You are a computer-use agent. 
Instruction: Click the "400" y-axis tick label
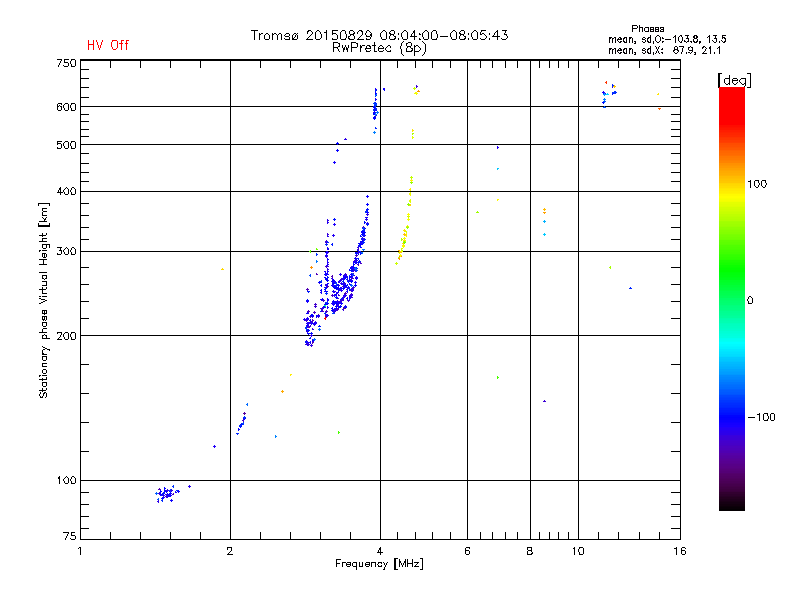coord(66,191)
